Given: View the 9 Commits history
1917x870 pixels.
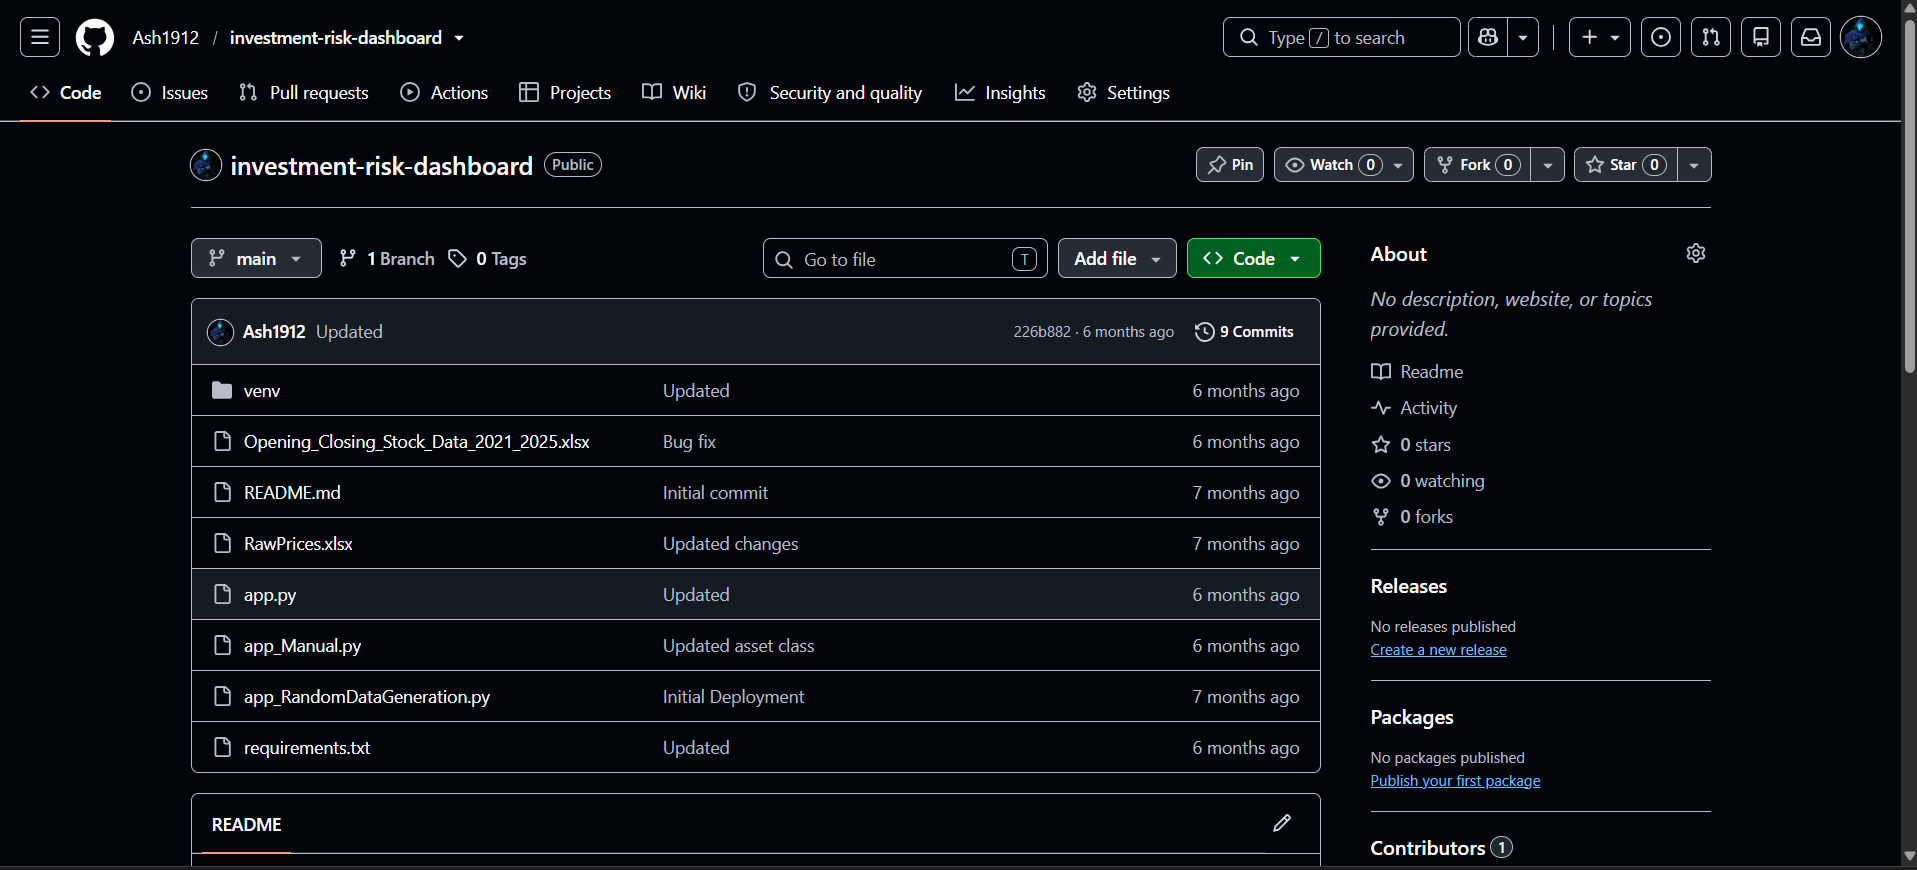Looking at the screenshot, I should click(x=1244, y=332).
